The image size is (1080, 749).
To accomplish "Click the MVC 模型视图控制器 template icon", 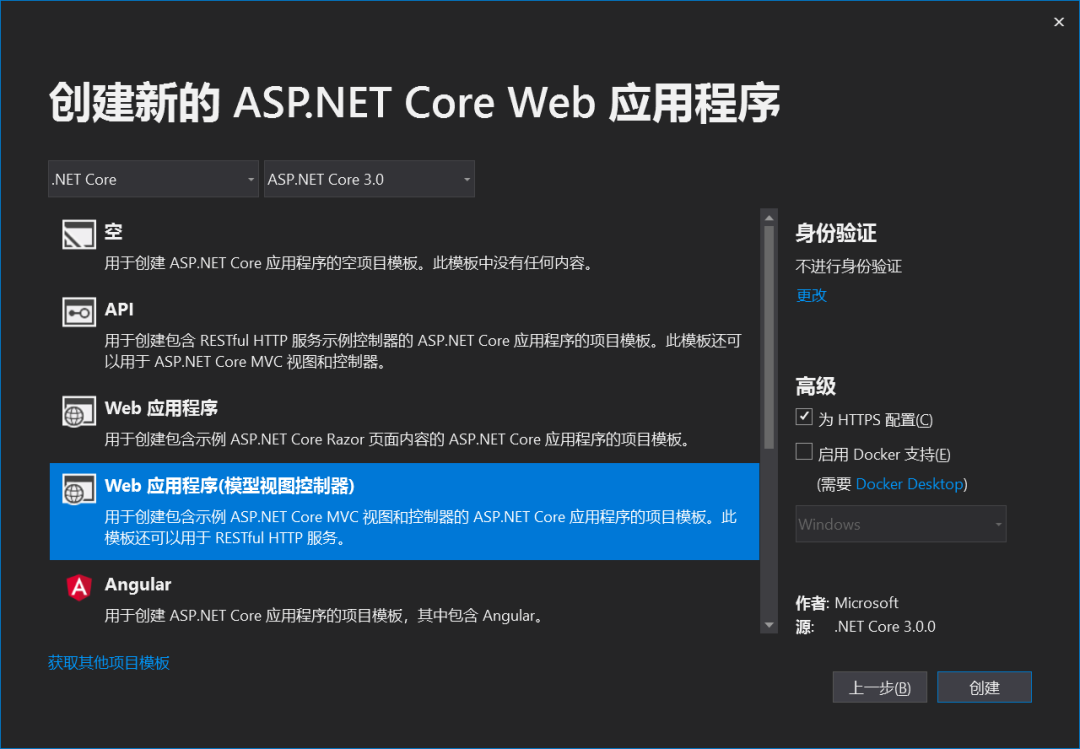I will coord(79,489).
